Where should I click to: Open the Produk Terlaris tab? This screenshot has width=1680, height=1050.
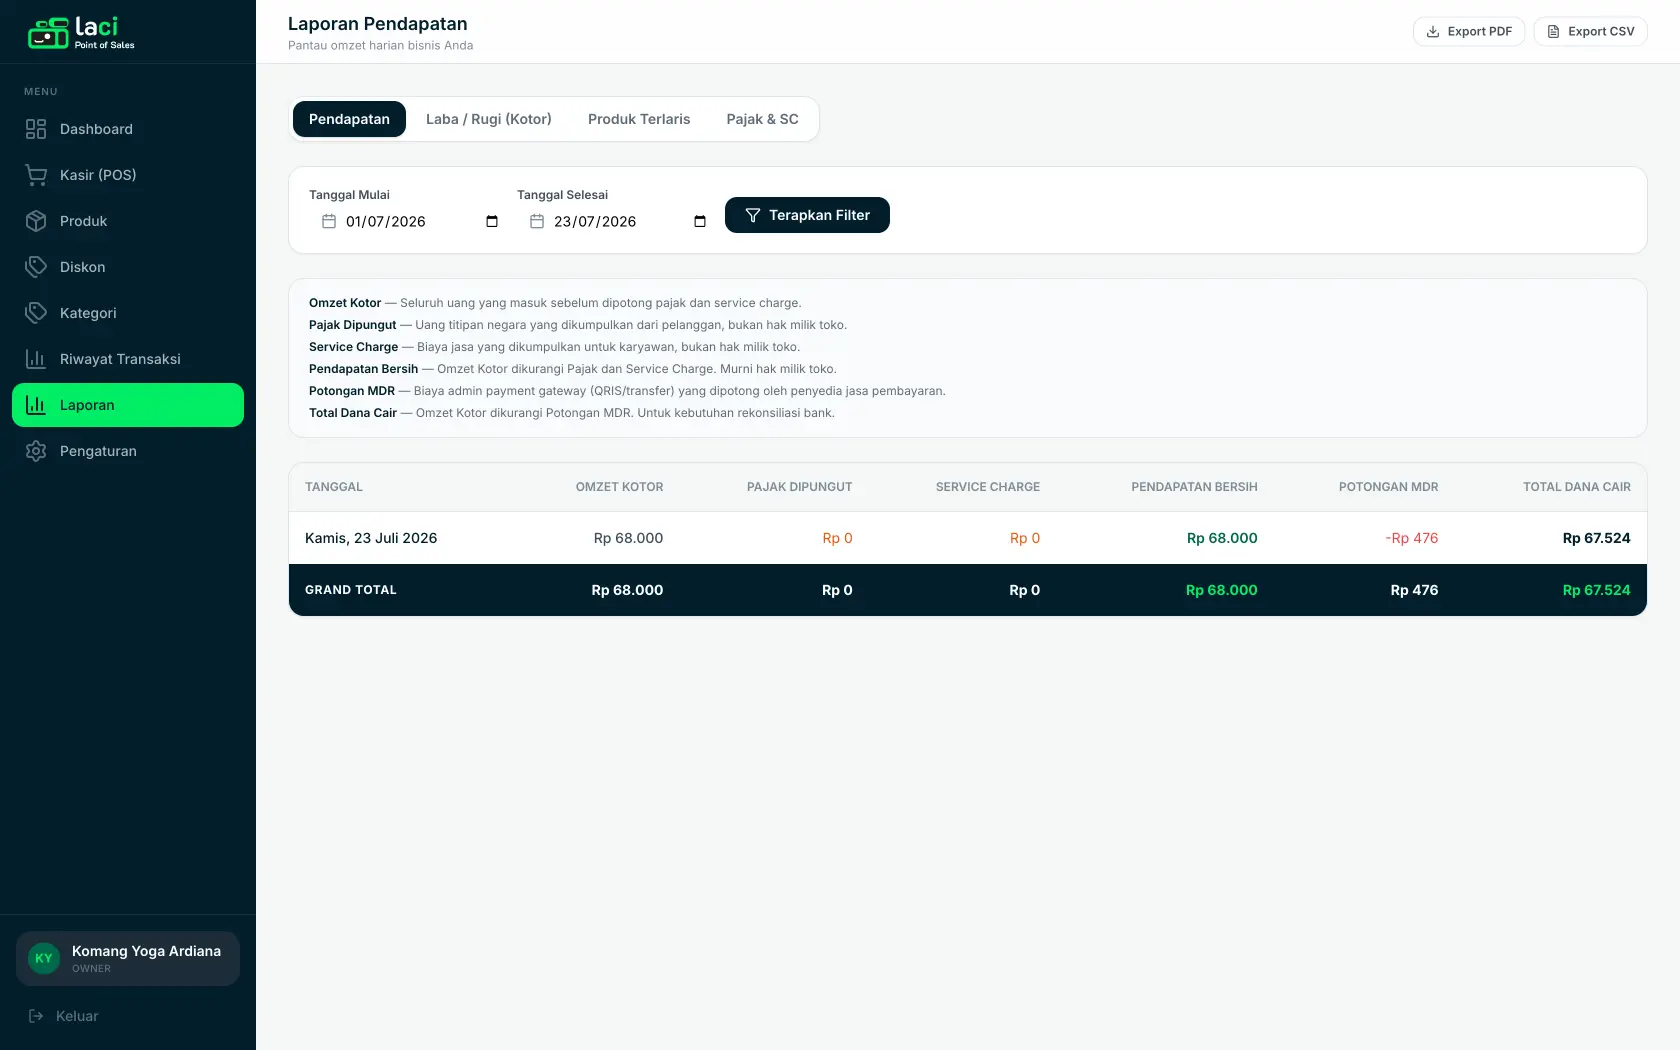[x=639, y=119]
